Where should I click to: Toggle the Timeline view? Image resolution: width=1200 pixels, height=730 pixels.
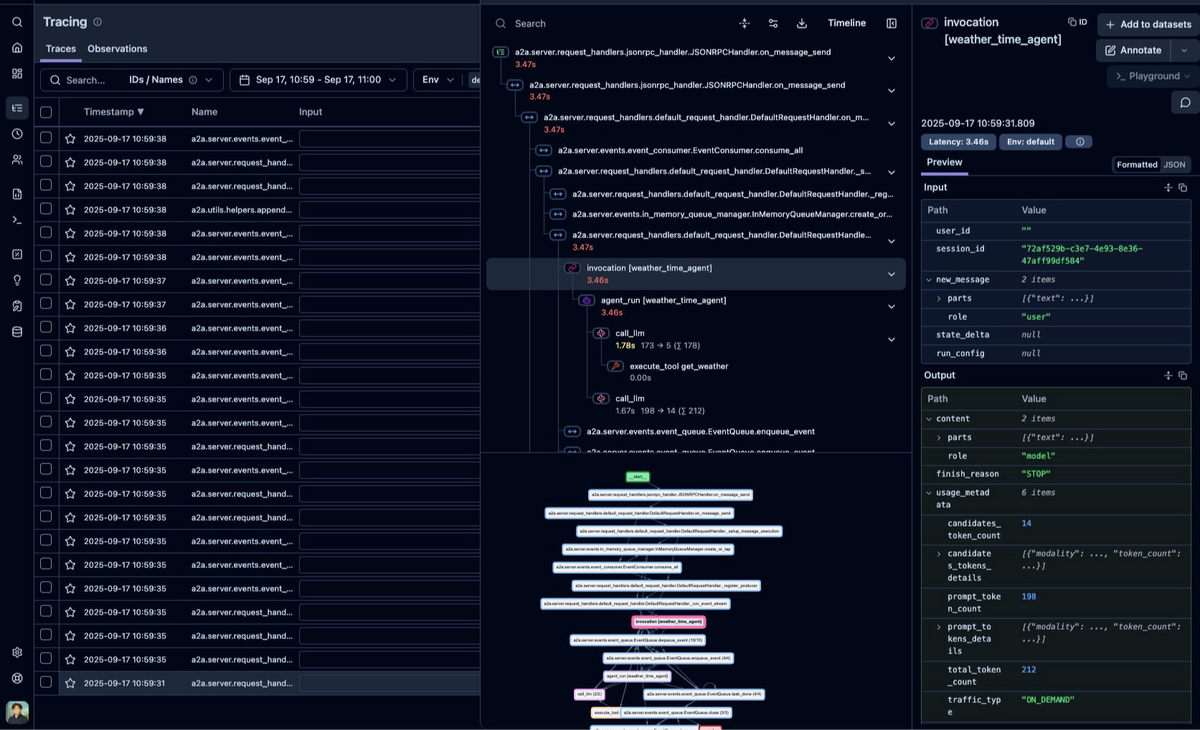pyautogui.click(x=847, y=23)
